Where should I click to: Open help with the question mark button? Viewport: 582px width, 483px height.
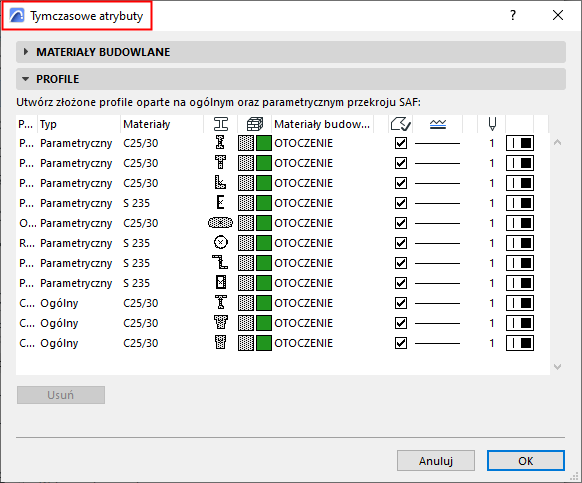pyautogui.click(x=513, y=15)
